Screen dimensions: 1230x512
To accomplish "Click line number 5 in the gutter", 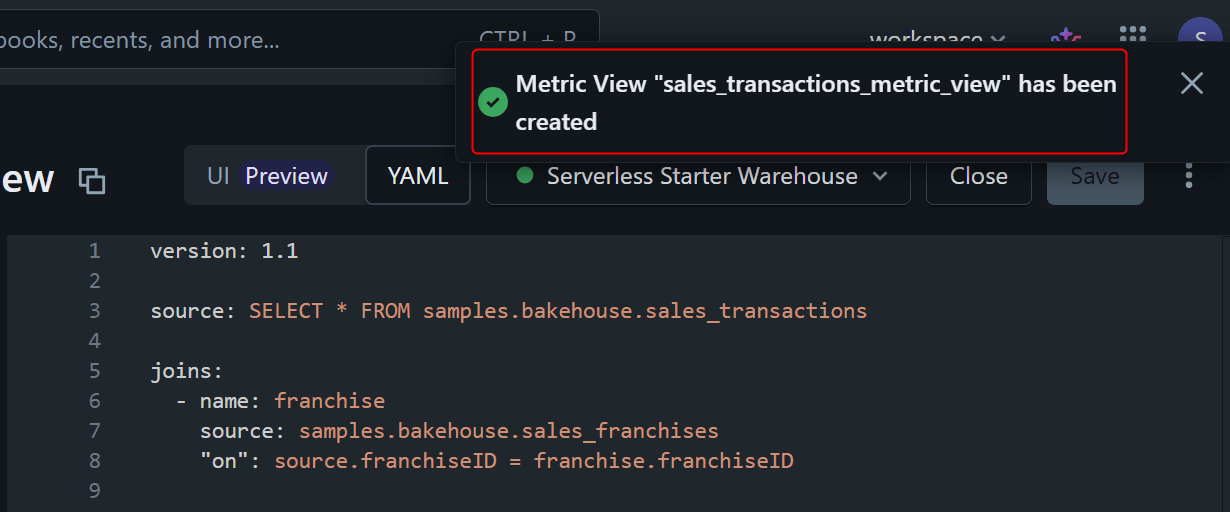I will tap(95, 371).
